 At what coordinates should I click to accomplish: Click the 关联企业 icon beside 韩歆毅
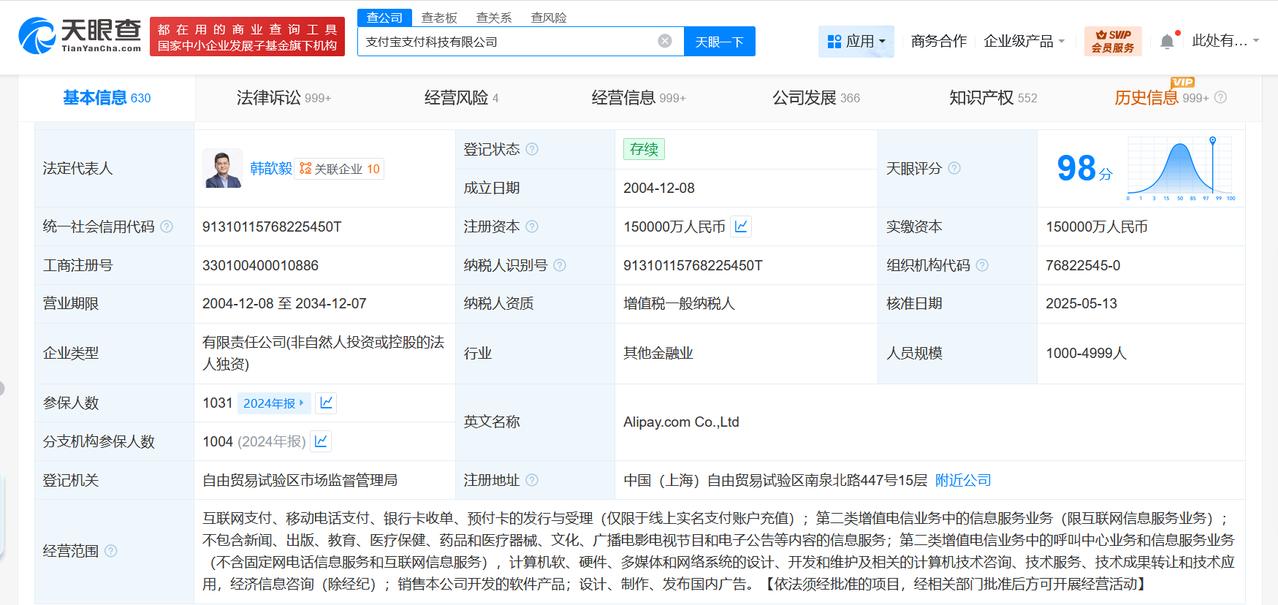[306, 169]
